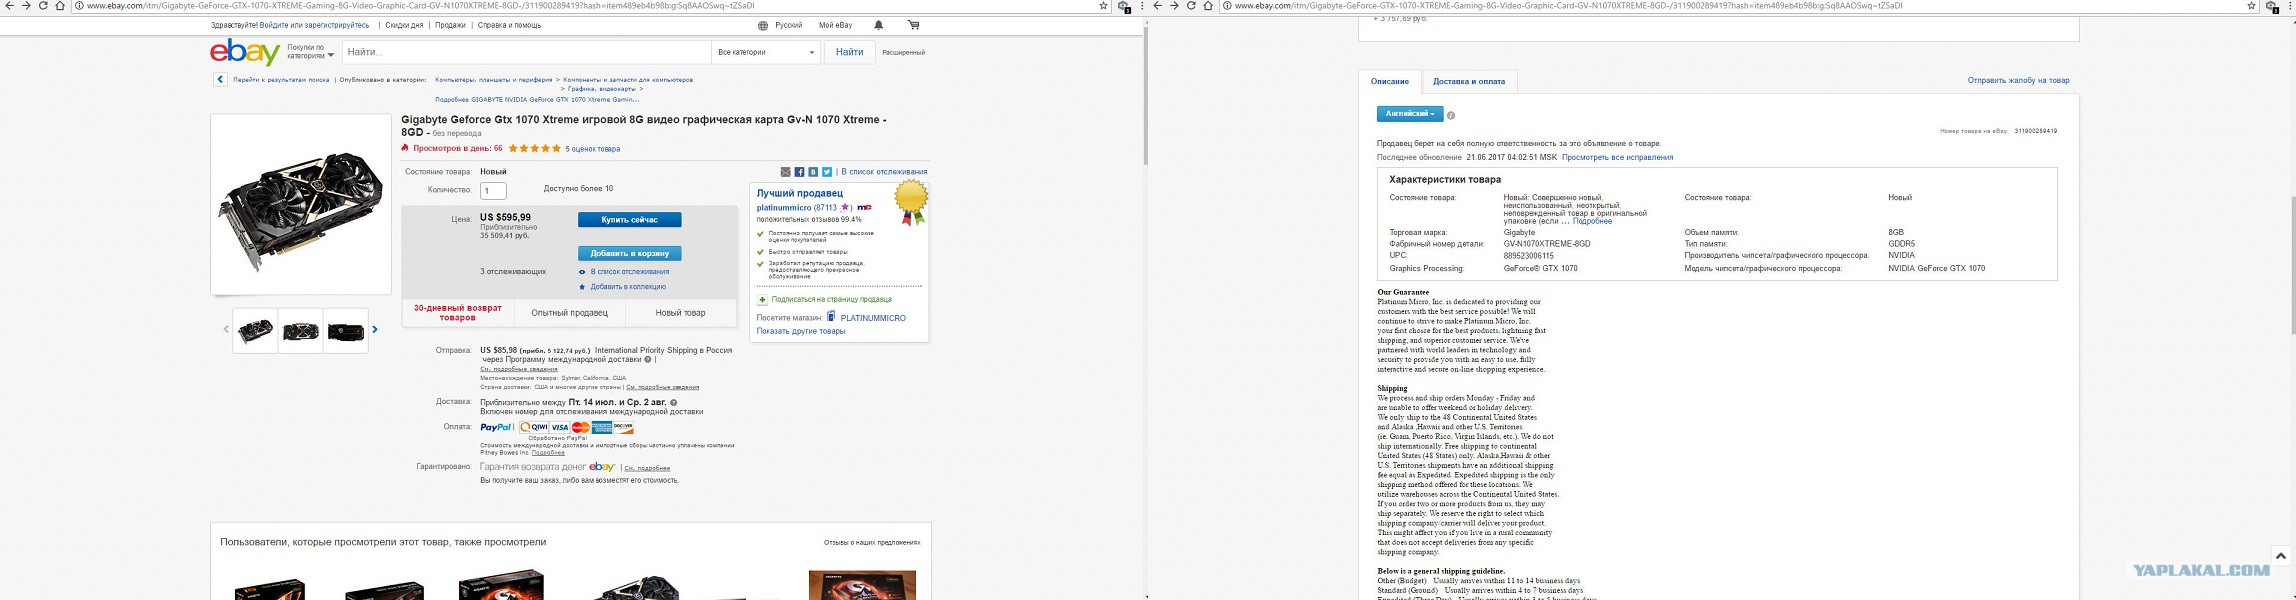
Task: Click Купить сейчас button
Action: coord(630,220)
